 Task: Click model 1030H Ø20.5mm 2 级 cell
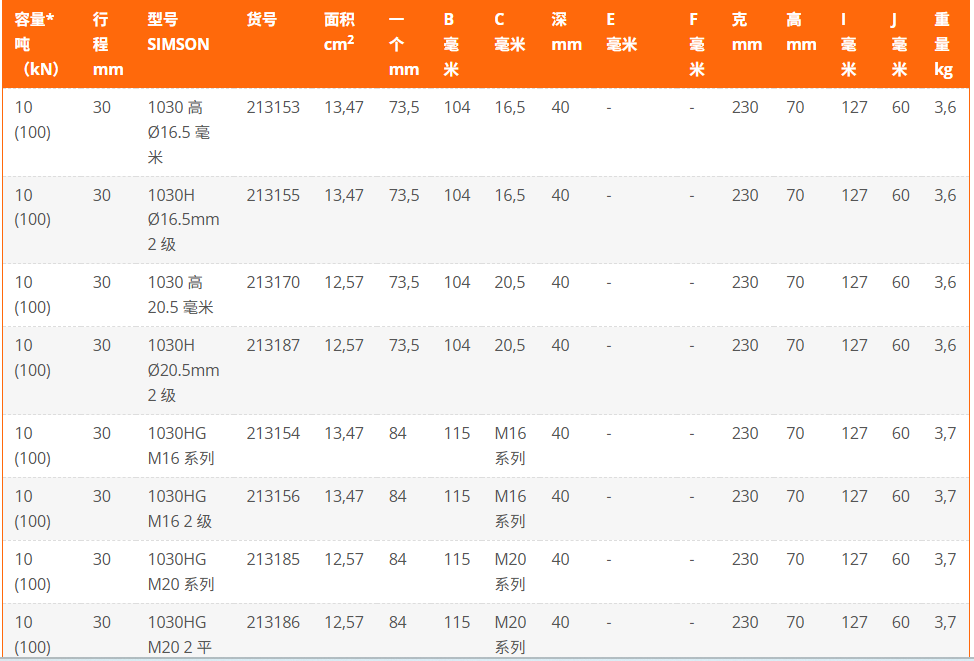(x=183, y=370)
